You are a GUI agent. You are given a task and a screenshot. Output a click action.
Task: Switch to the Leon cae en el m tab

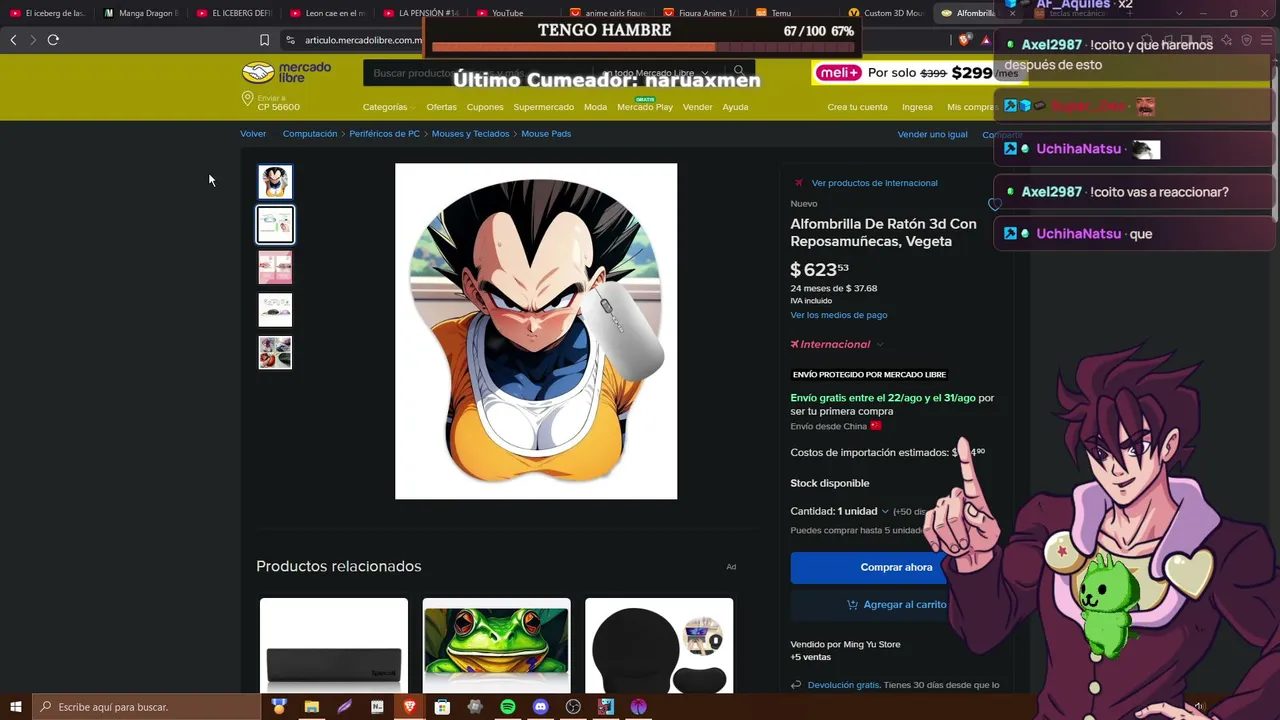(x=327, y=13)
